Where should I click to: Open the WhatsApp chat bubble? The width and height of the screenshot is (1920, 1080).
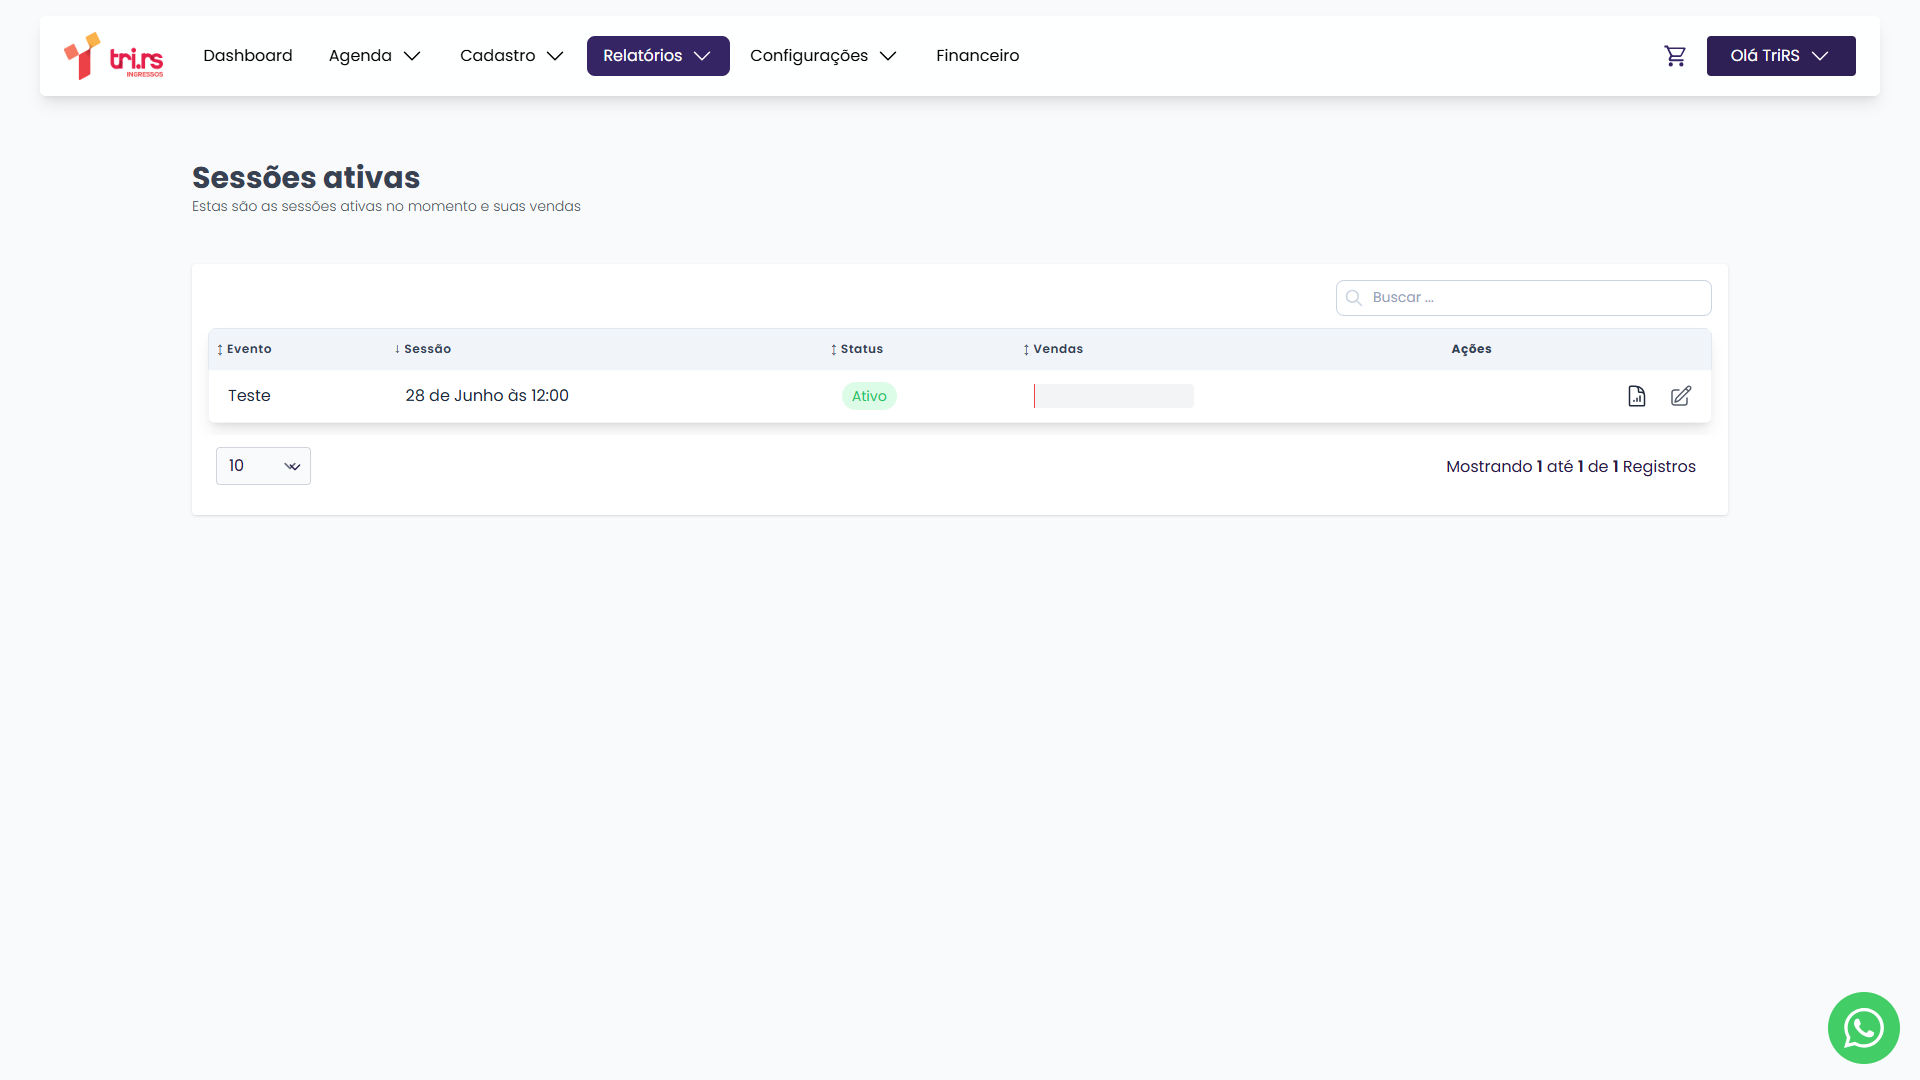point(1863,1027)
